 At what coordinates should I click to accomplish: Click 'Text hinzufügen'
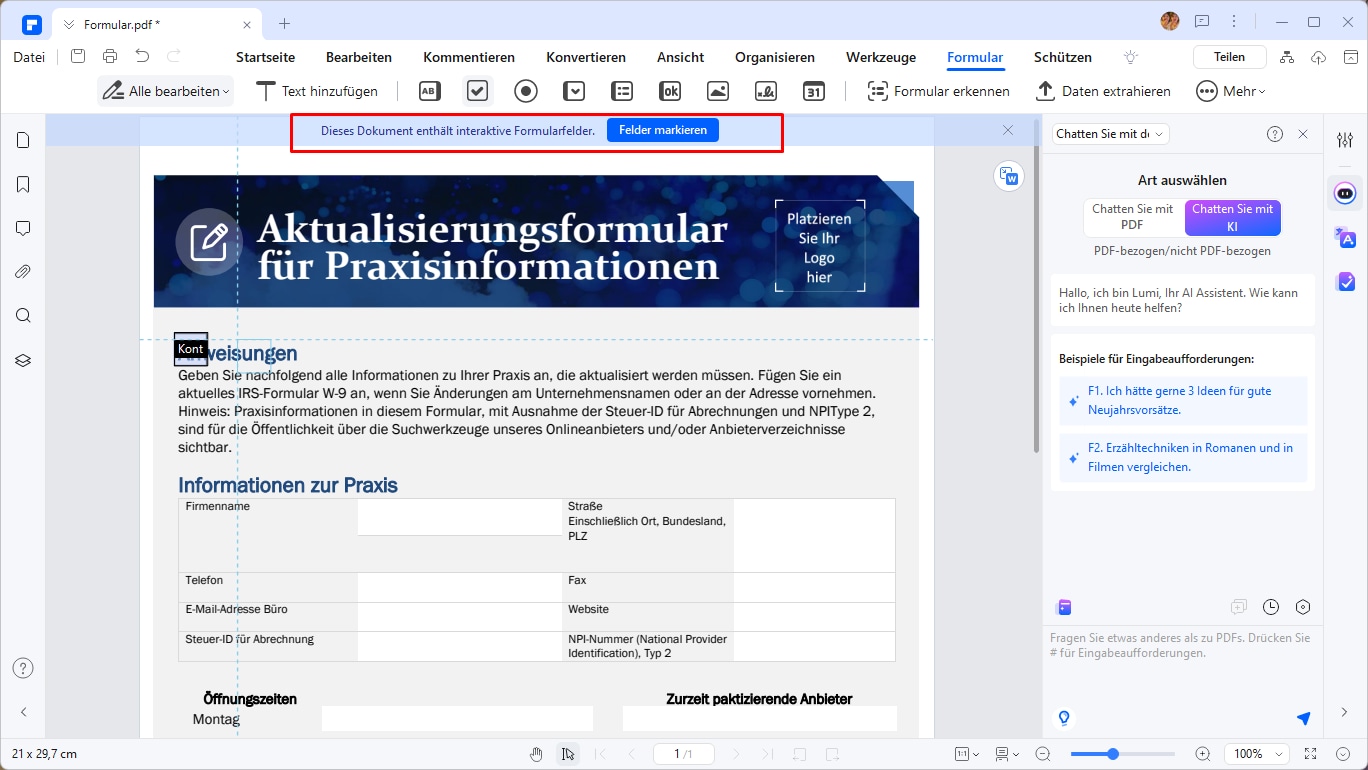point(317,91)
